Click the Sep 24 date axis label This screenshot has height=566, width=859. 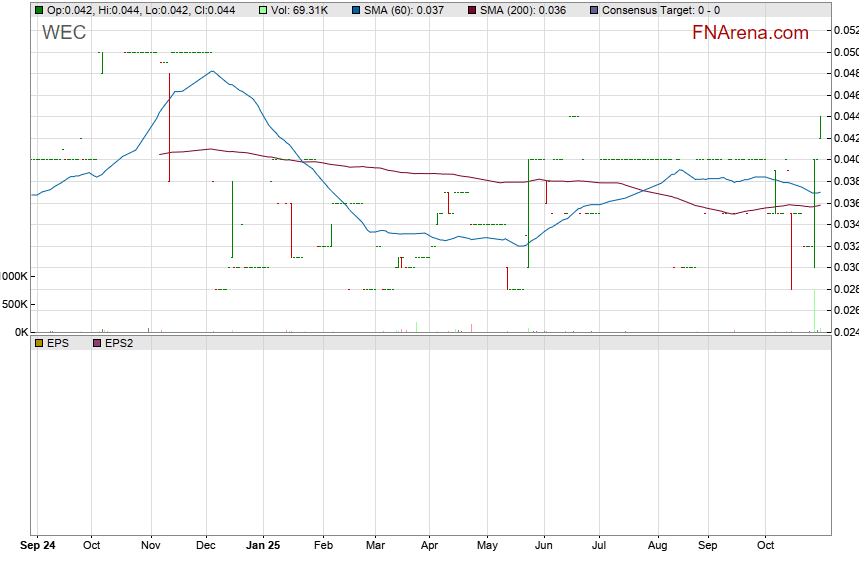click(38, 547)
